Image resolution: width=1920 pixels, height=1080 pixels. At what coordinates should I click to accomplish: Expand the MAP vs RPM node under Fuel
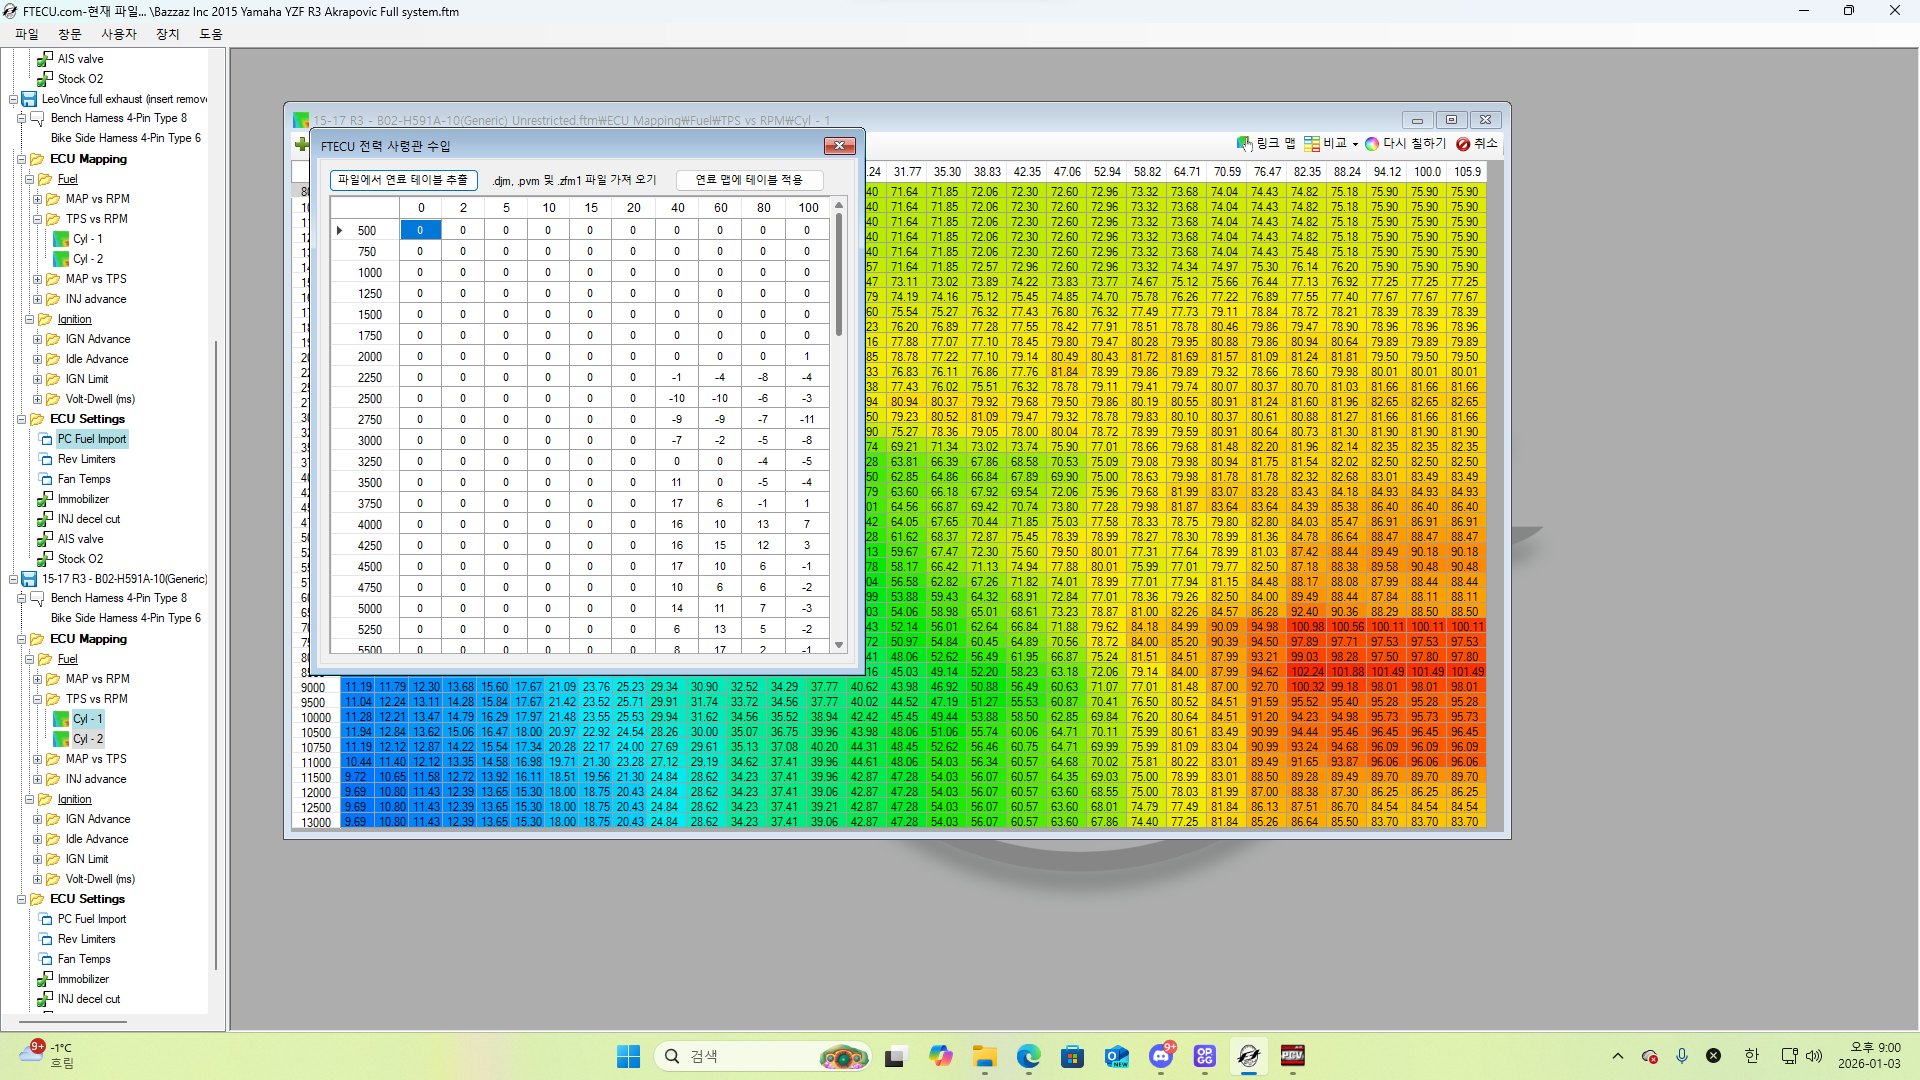(x=37, y=199)
